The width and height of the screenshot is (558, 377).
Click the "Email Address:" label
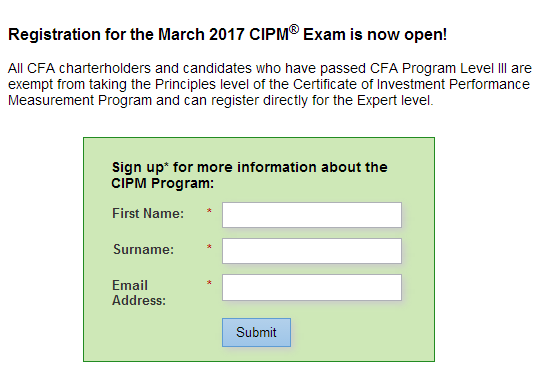(139, 293)
